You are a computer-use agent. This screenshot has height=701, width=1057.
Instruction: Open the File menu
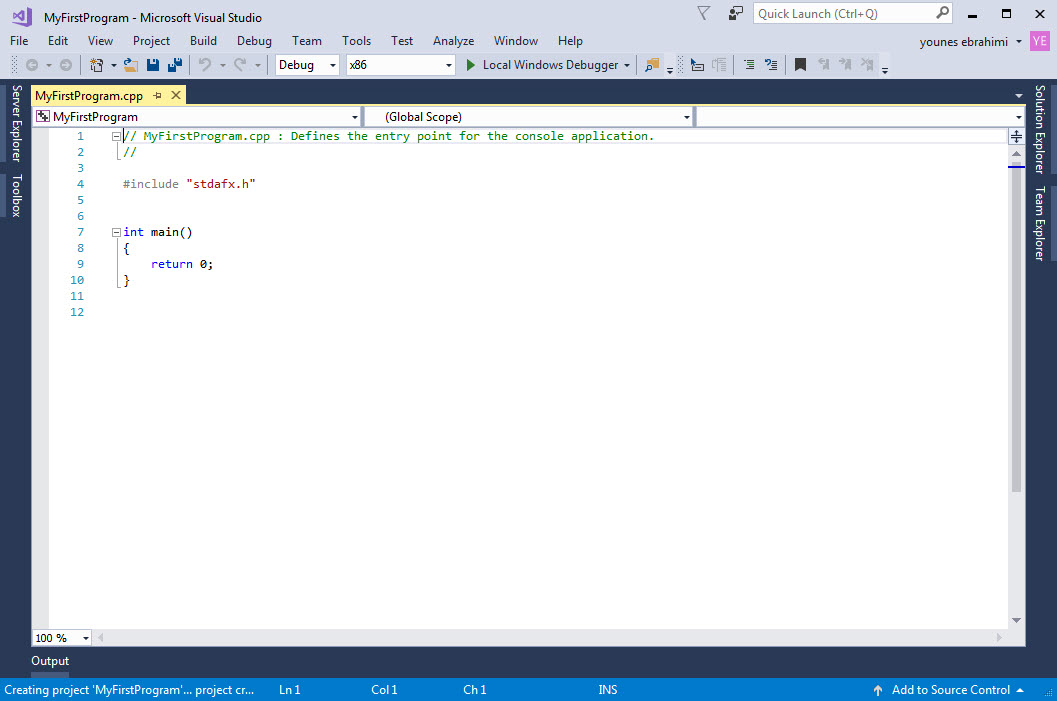tap(19, 41)
